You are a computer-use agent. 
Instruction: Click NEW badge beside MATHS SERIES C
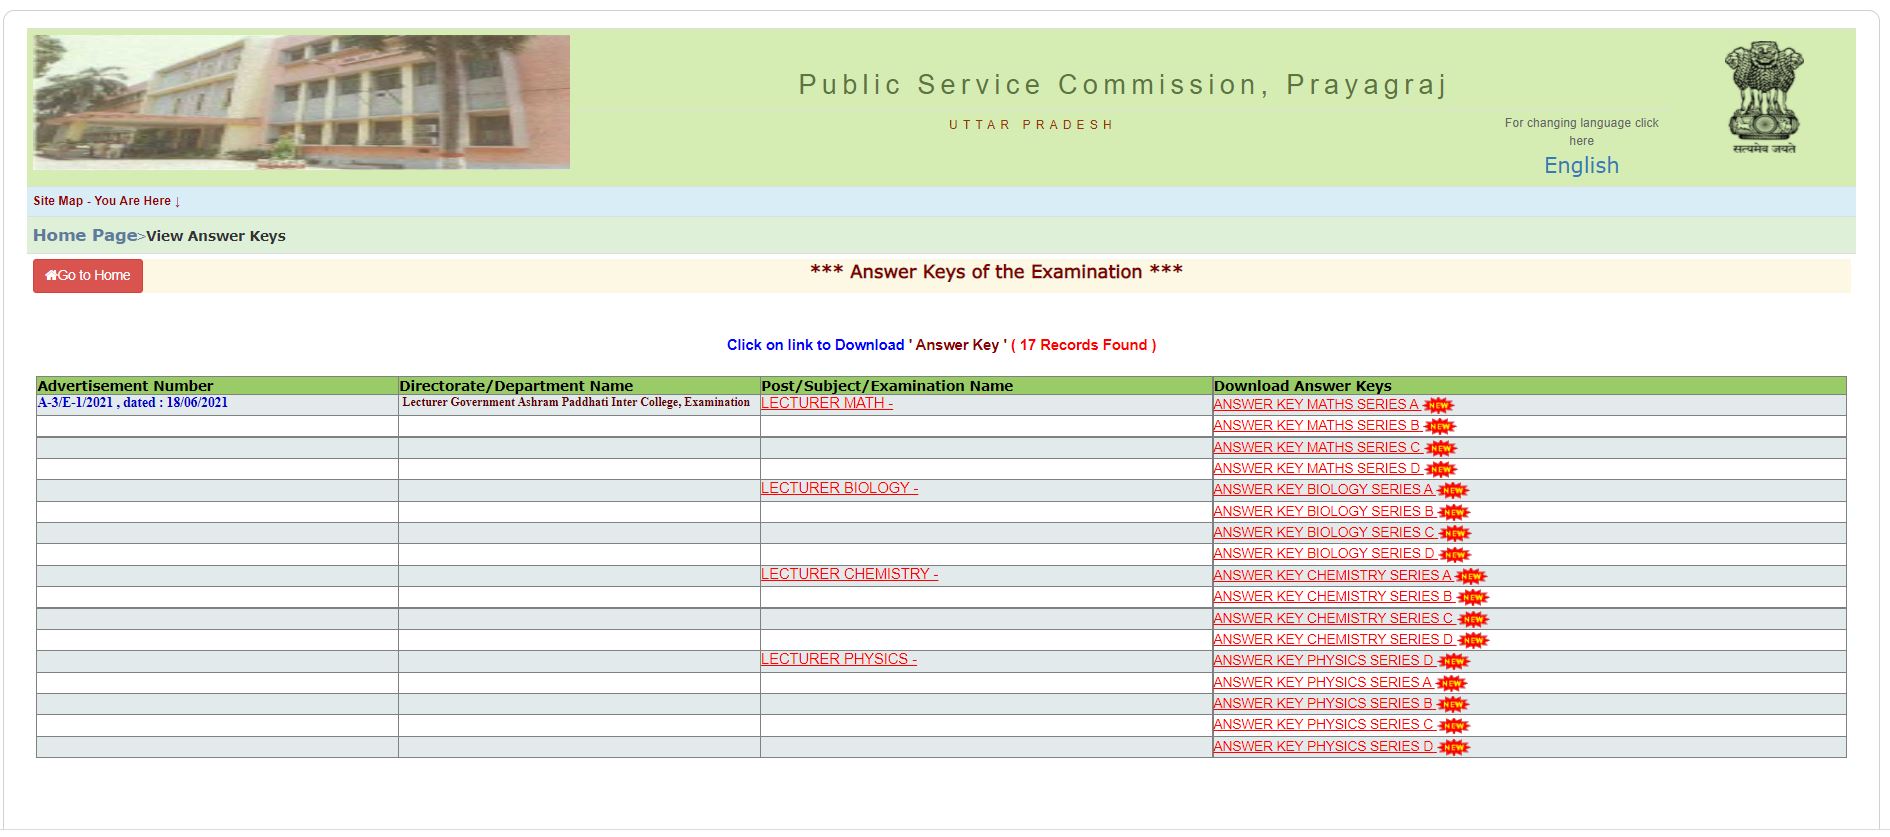click(1441, 448)
